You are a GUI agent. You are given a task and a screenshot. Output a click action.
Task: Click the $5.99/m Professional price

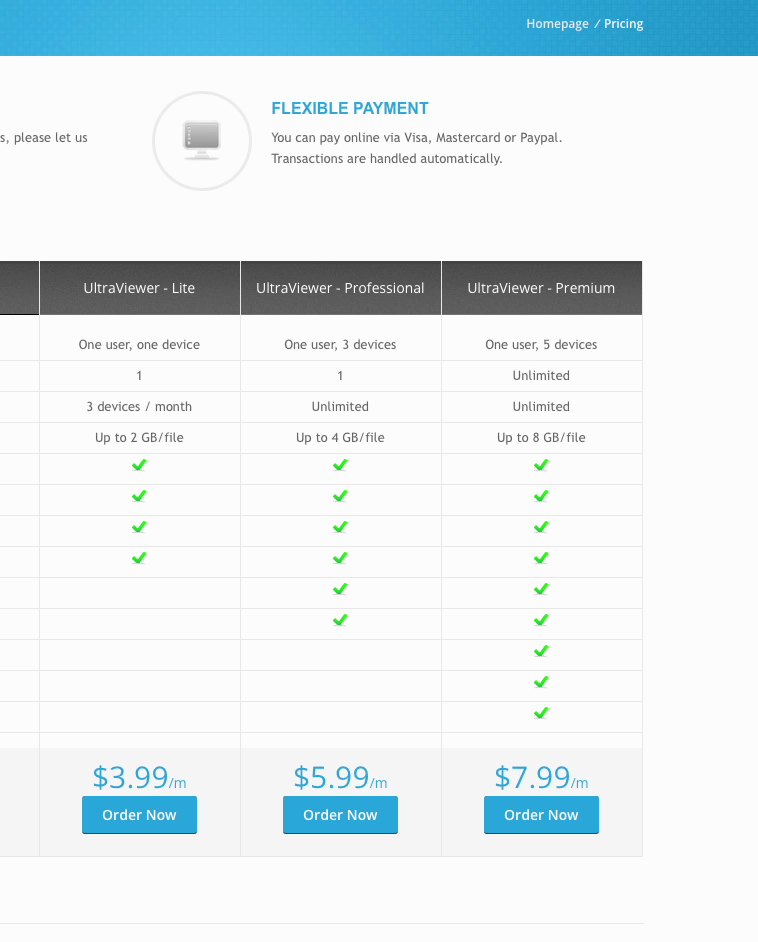(x=340, y=777)
